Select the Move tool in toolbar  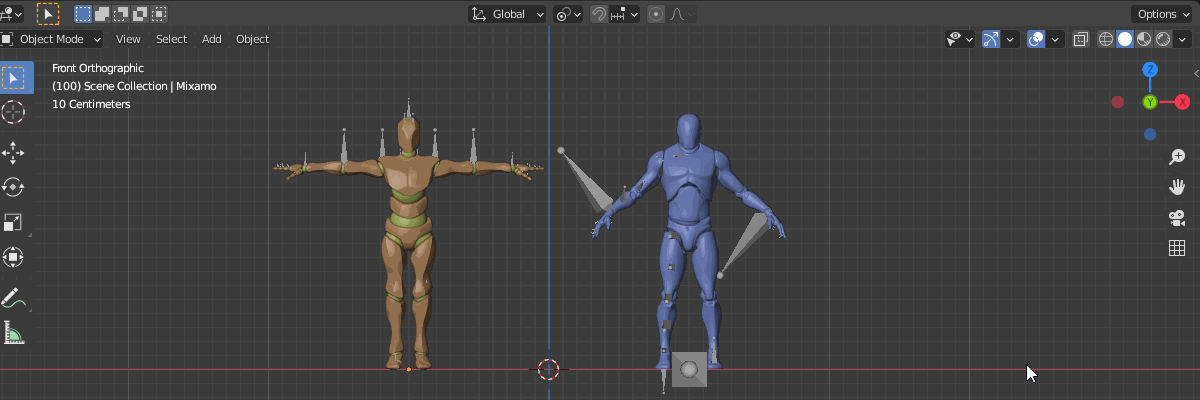tap(14, 152)
